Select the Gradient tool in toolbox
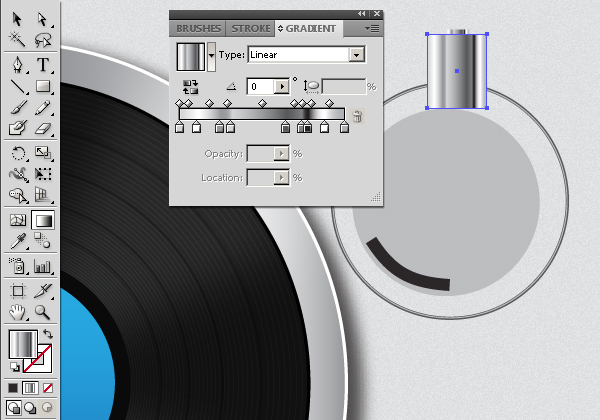600x420 pixels. (43, 220)
